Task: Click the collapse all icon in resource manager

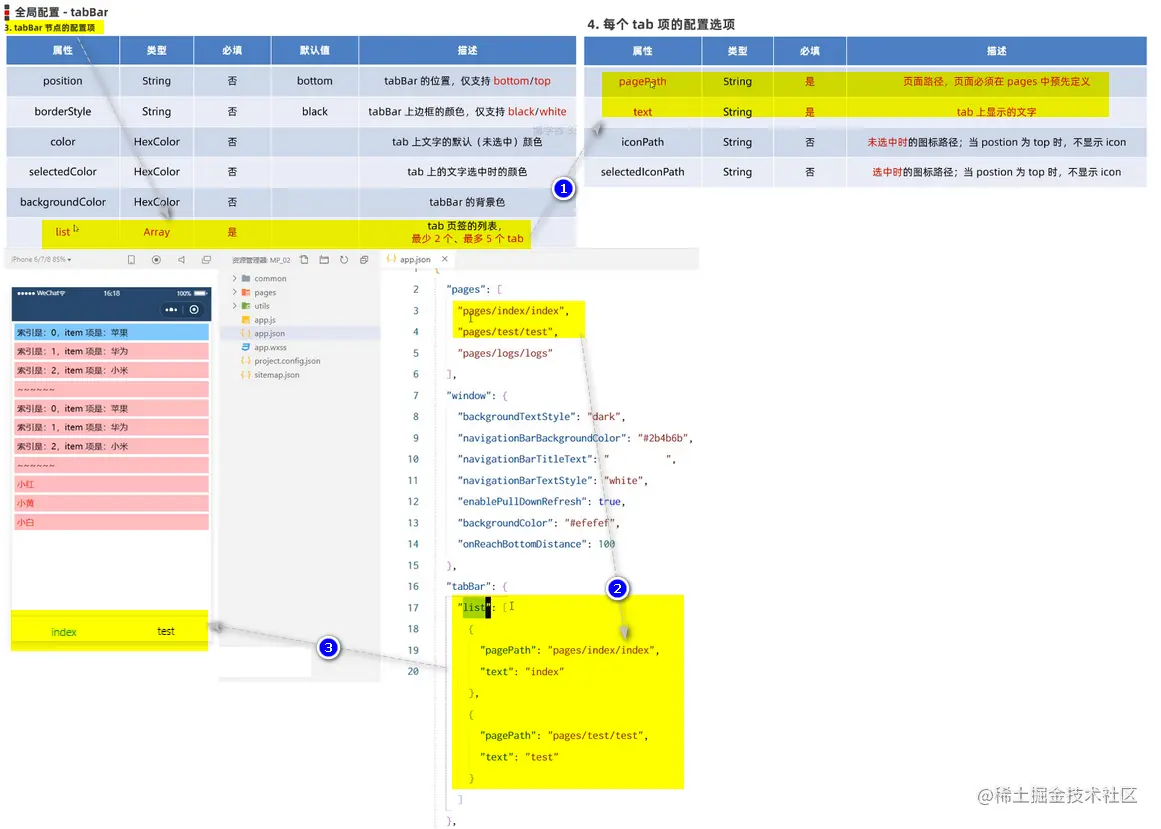Action: pos(364,260)
